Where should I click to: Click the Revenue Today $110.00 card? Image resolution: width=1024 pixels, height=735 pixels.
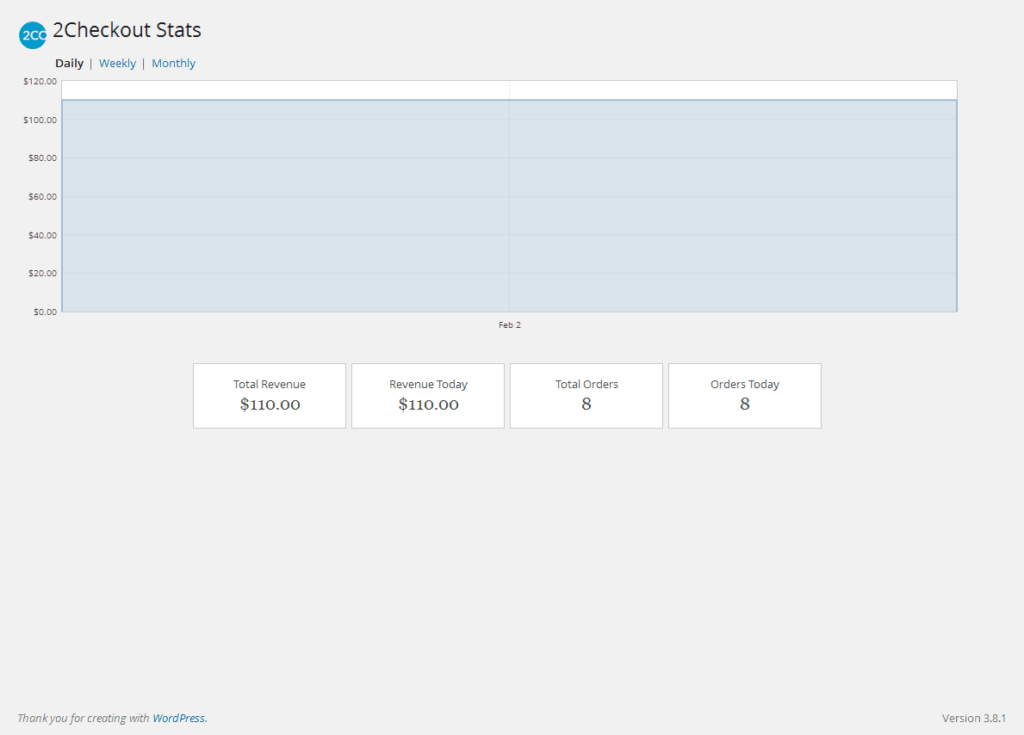pos(428,396)
